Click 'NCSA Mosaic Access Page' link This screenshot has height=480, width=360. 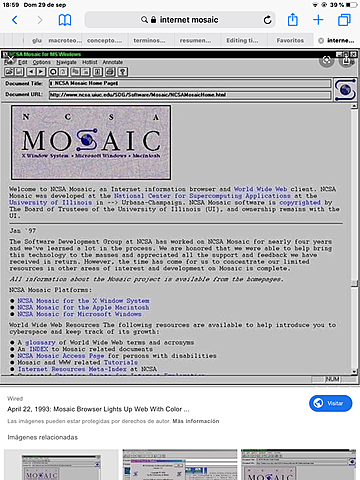click(61, 356)
